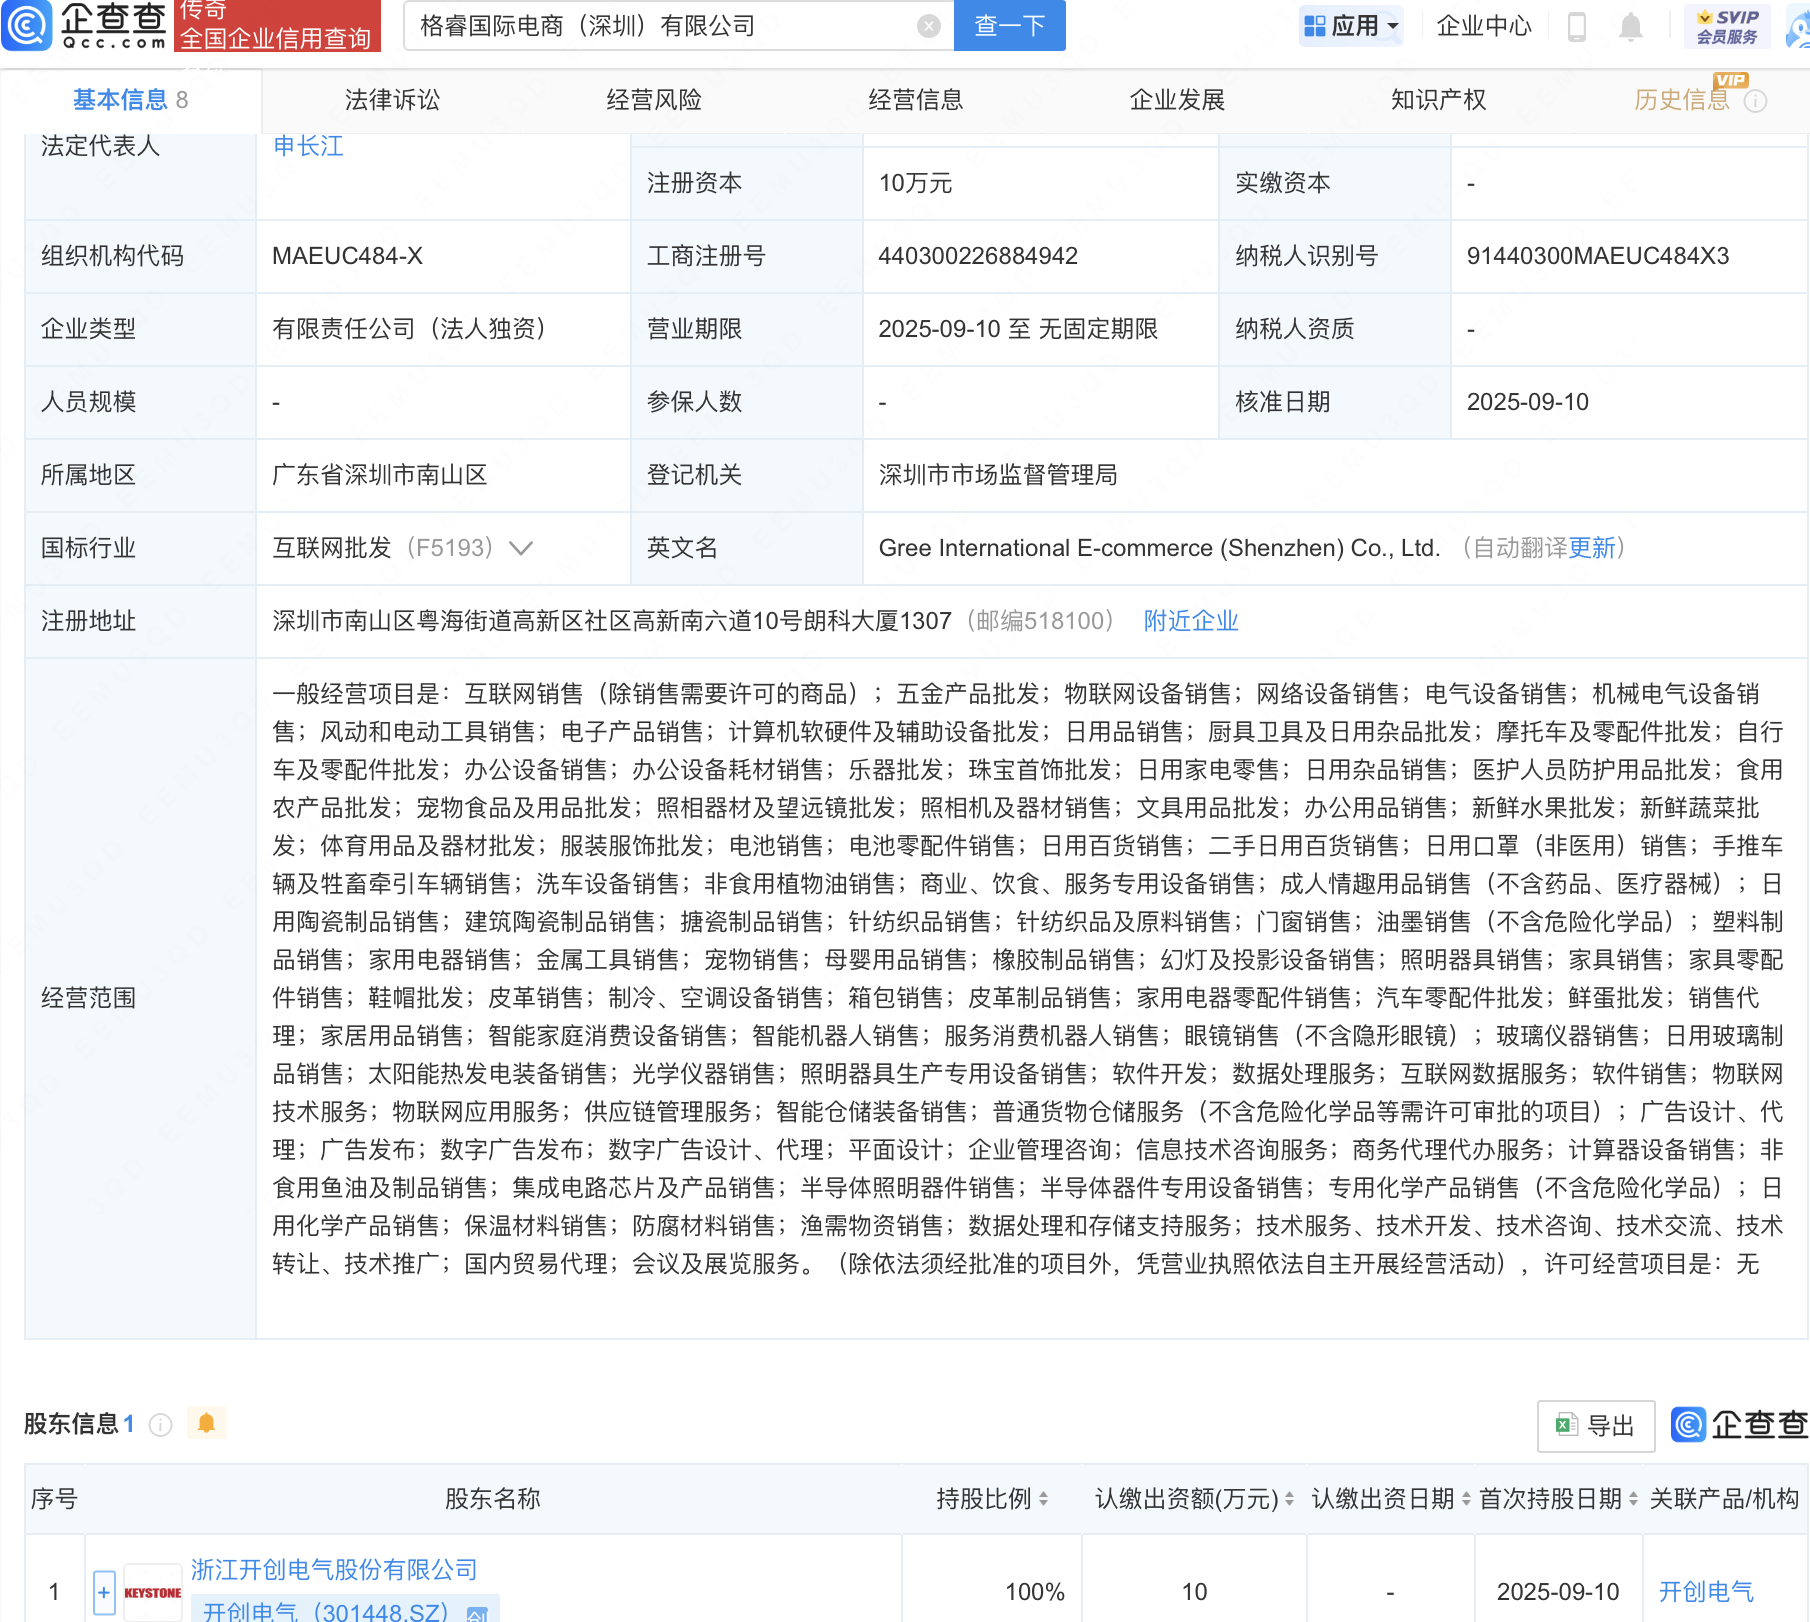Open shareholder 浙江开创电气股份有限公司 page

point(334,1570)
